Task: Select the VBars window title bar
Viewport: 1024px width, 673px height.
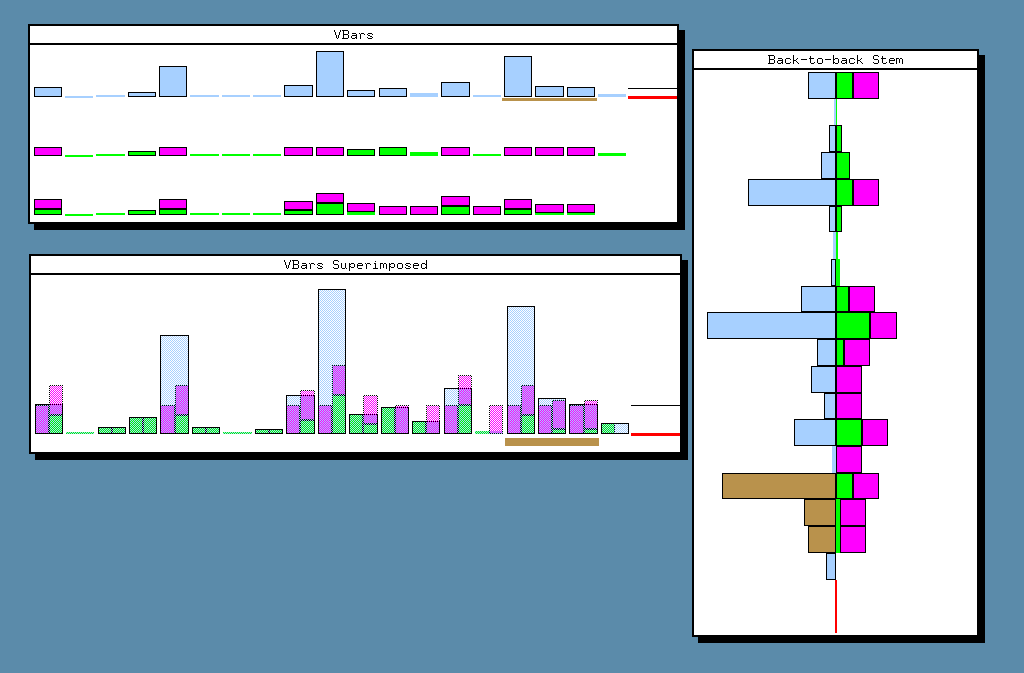Action: pyautogui.click(x=353, y=35)
